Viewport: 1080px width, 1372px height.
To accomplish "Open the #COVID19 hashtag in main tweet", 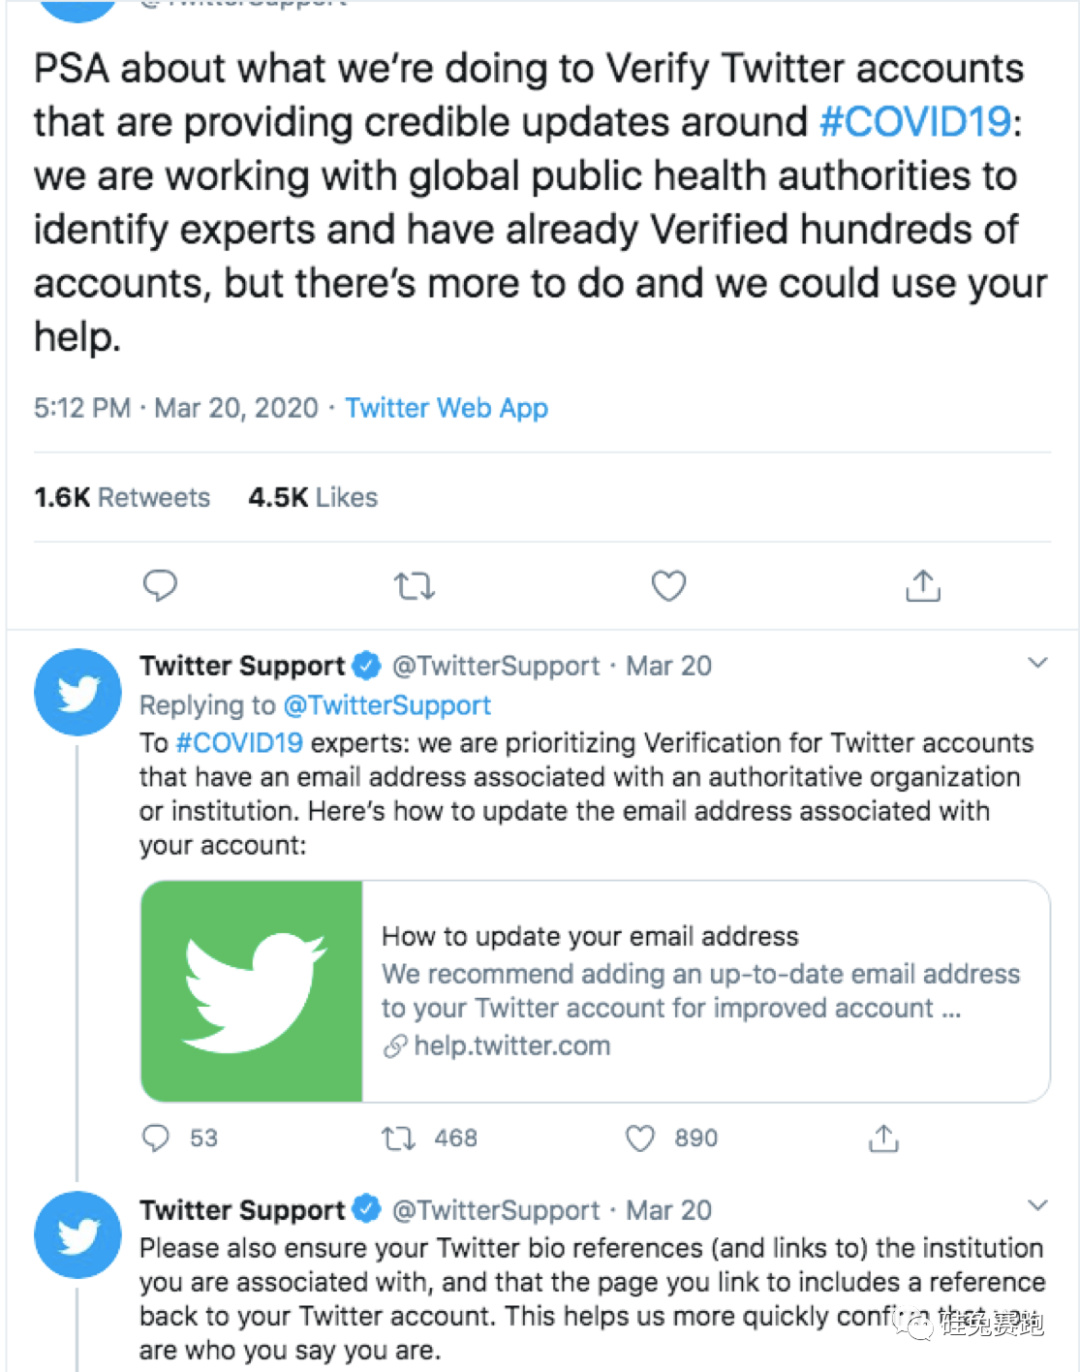I will 916,122.
